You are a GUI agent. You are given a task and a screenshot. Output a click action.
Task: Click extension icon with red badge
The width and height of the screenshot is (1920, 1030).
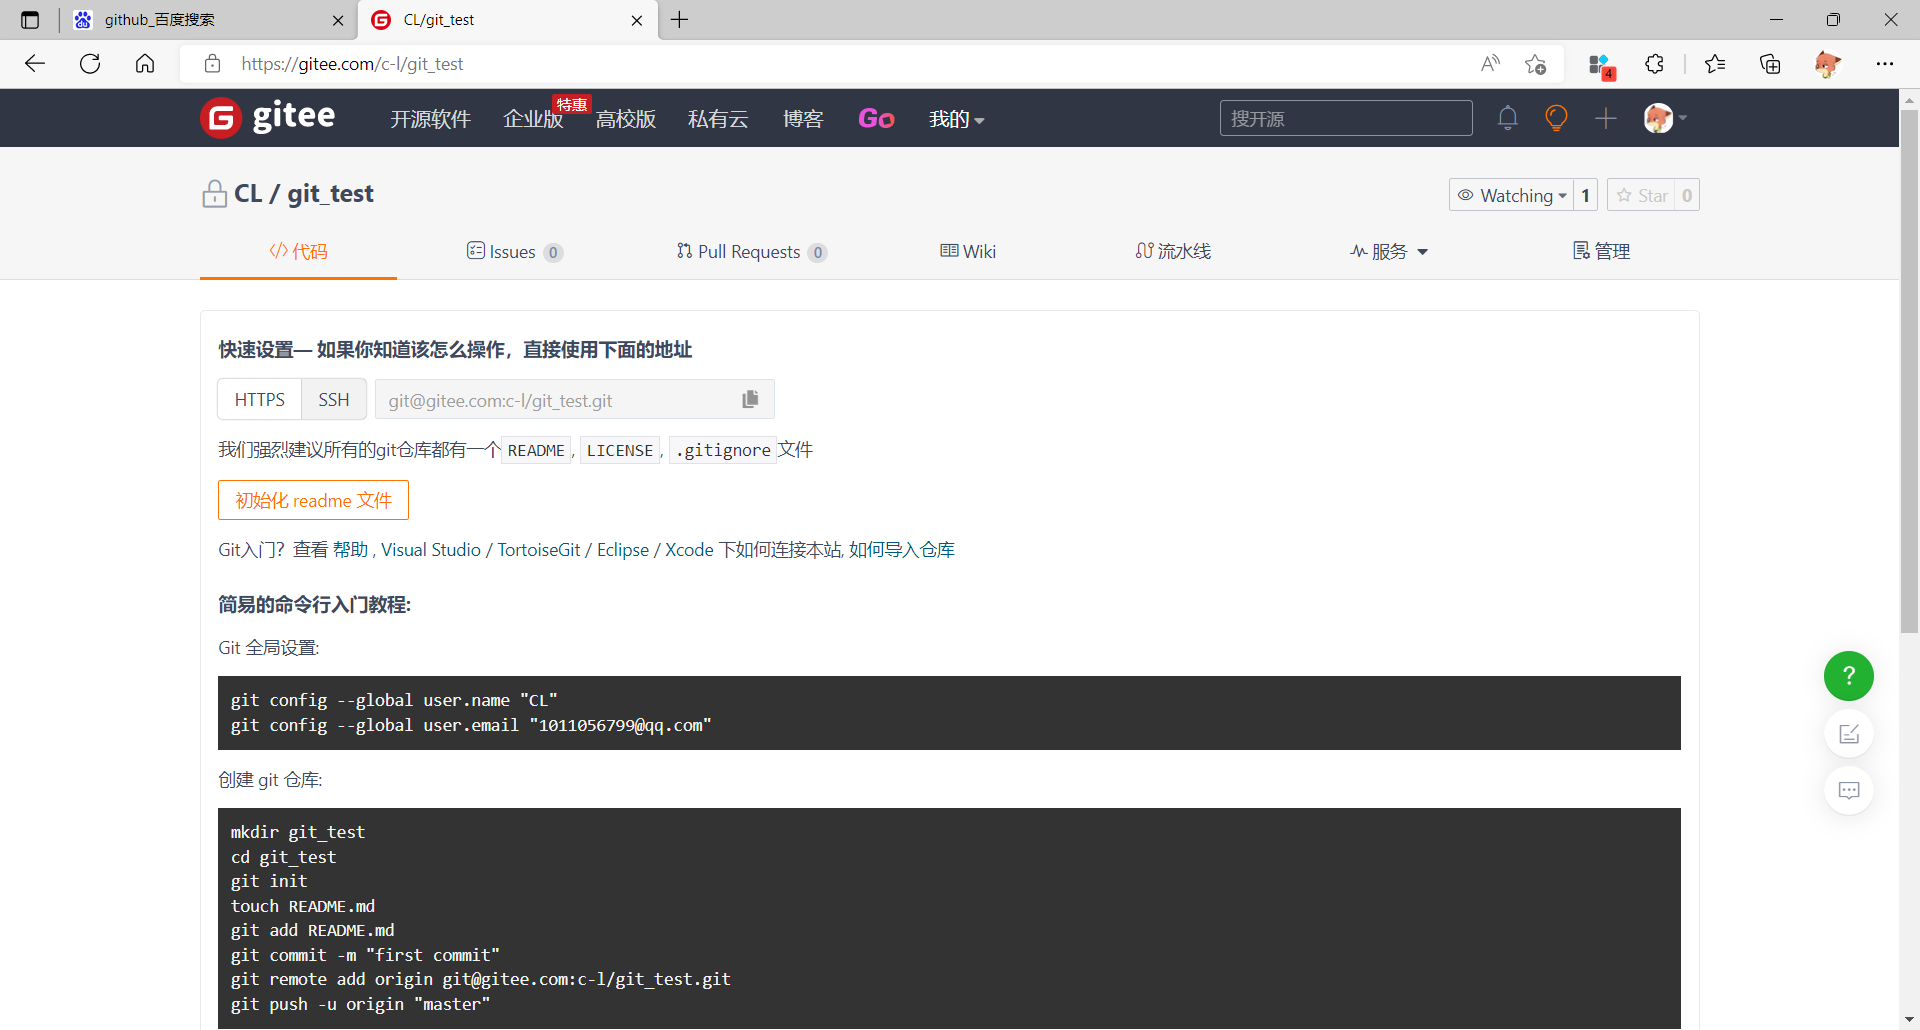tap(1600, 66)
